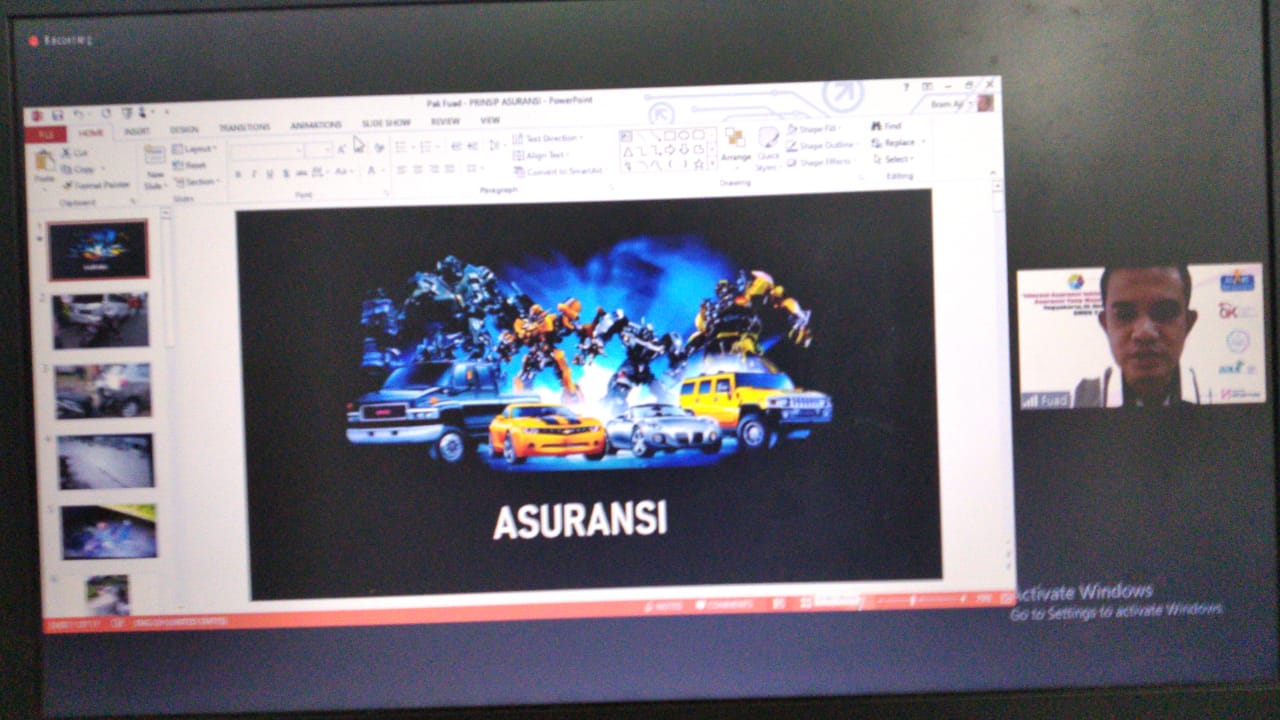The height and width of the screenshot is (720, 1280).
Task: Open the TRANSITIONS ribbon tab
Action: pos(244,127)
